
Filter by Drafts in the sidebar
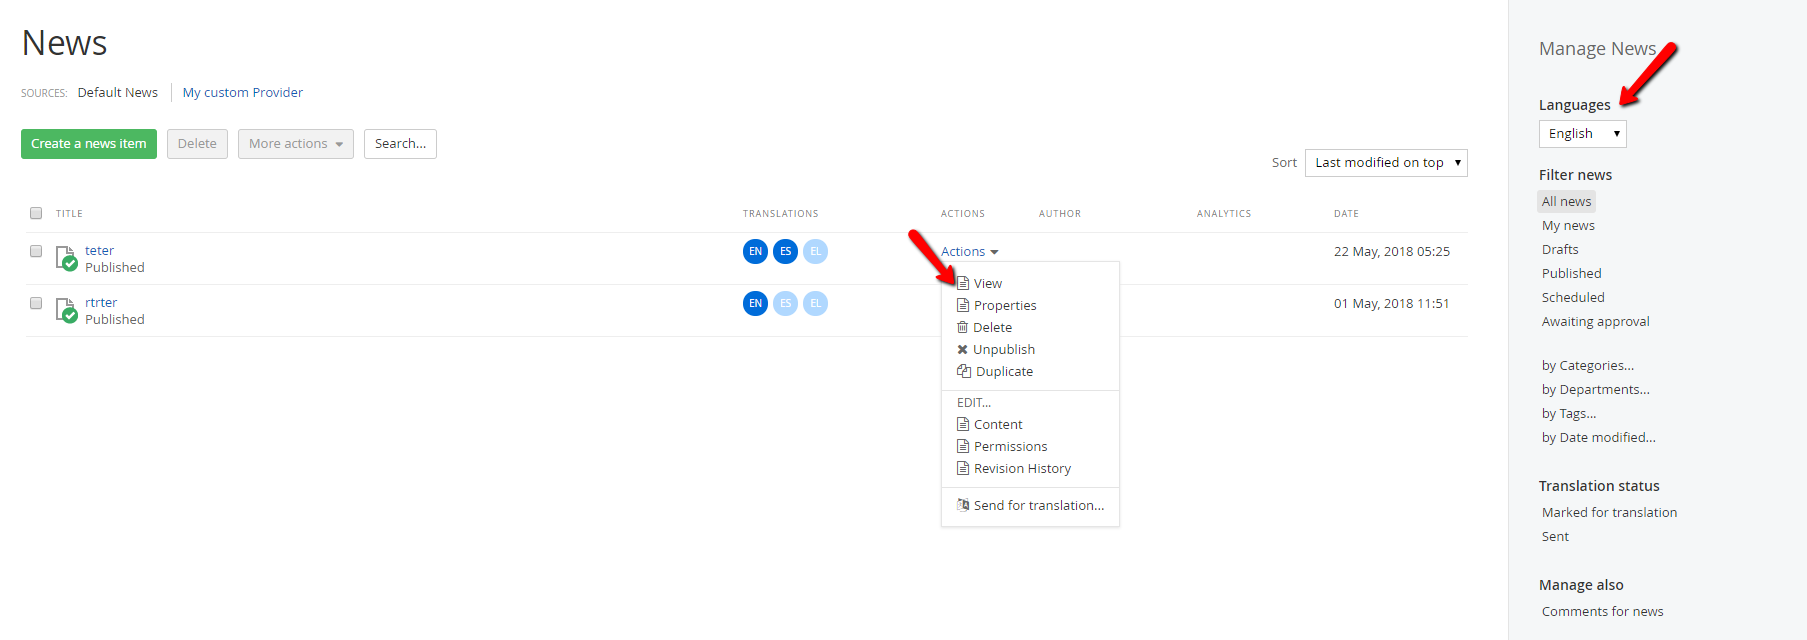click(x=1560, y=249)
